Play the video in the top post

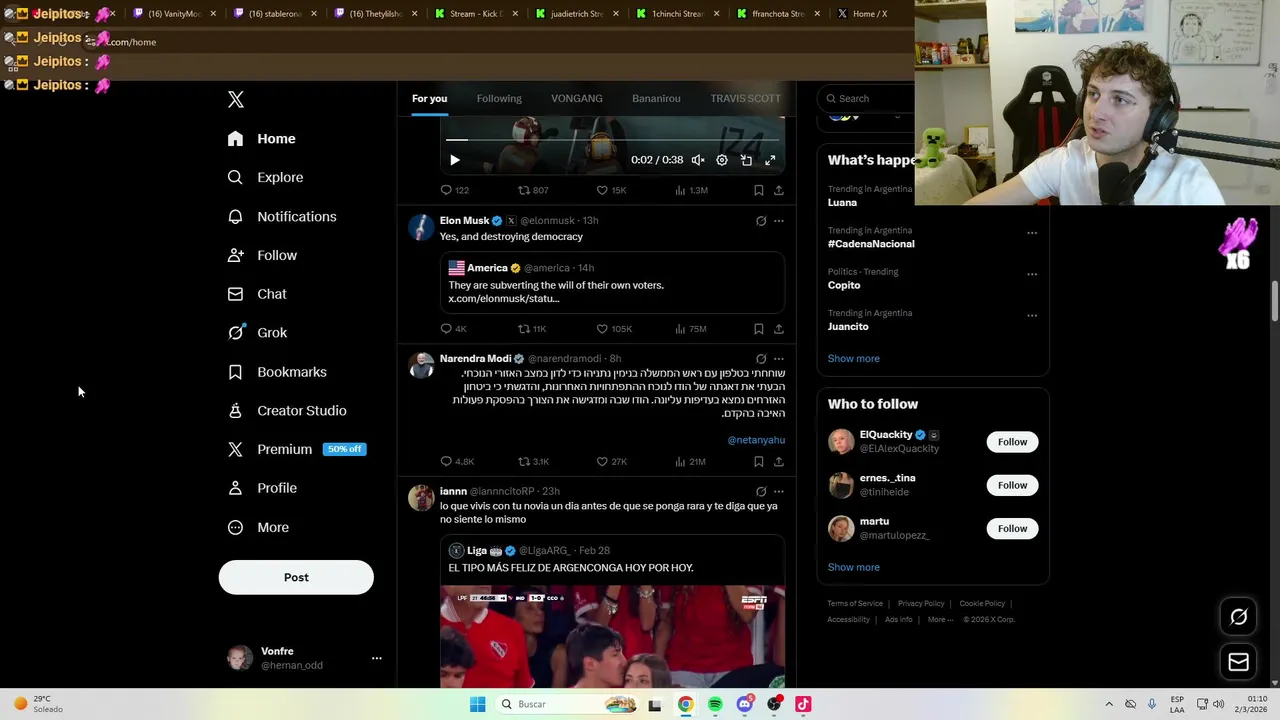click(x=454, y=160)
